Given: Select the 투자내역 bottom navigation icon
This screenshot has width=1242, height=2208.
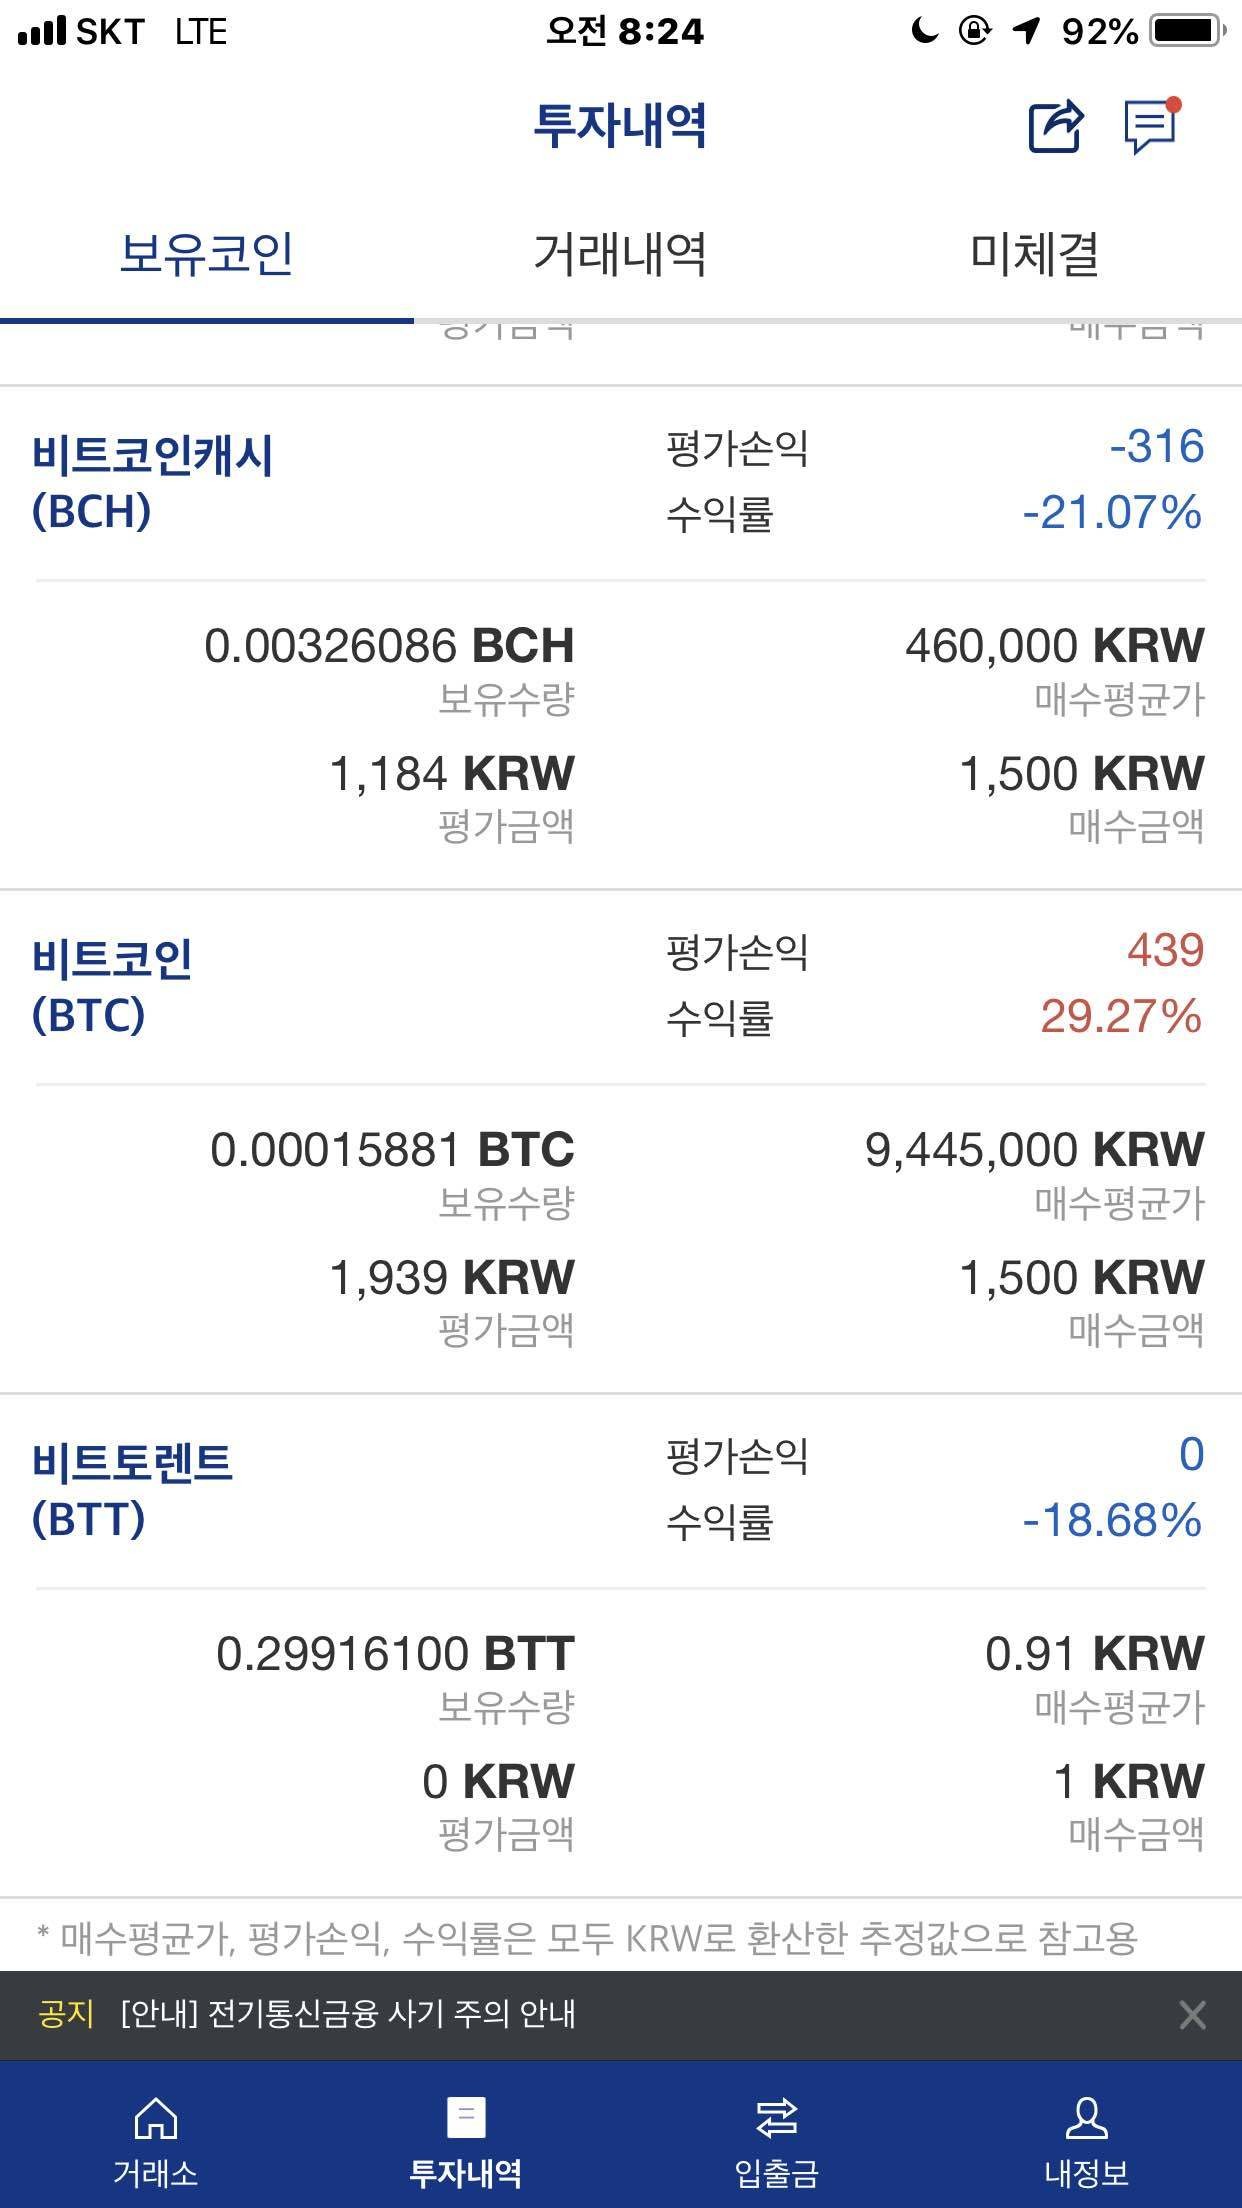Looking at the screenshot, I should click(x=465, y=2118).
